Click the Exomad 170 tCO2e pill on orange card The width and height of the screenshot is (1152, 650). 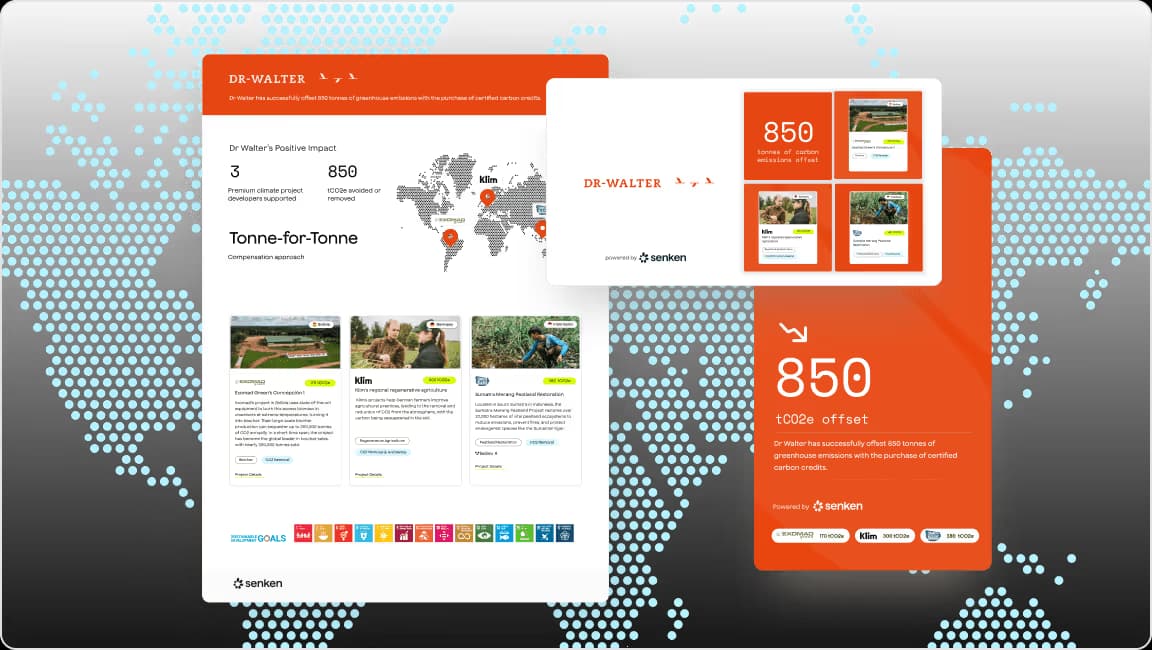810,535
